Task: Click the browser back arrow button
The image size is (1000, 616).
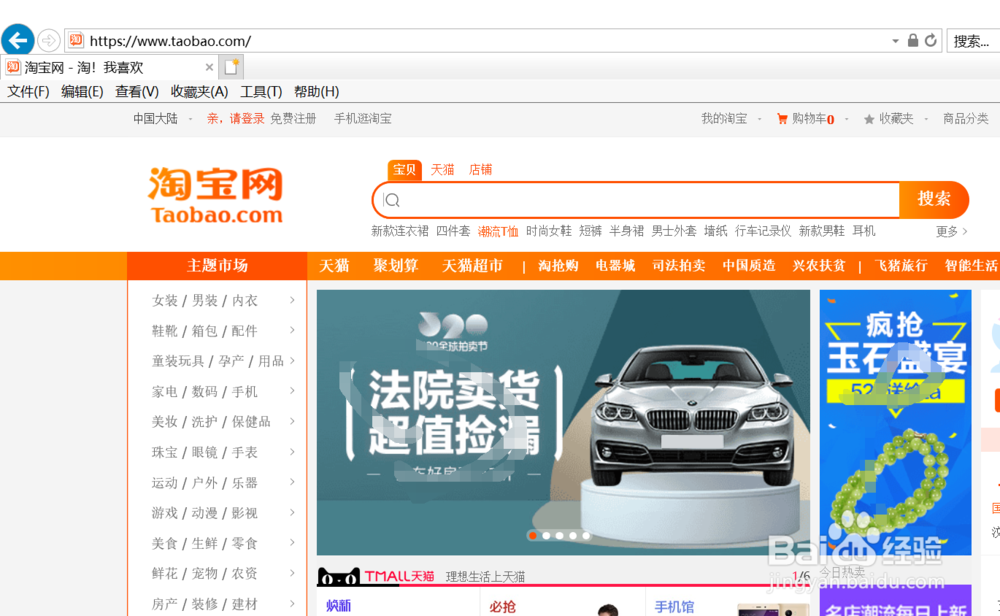Action: point(18,41)
